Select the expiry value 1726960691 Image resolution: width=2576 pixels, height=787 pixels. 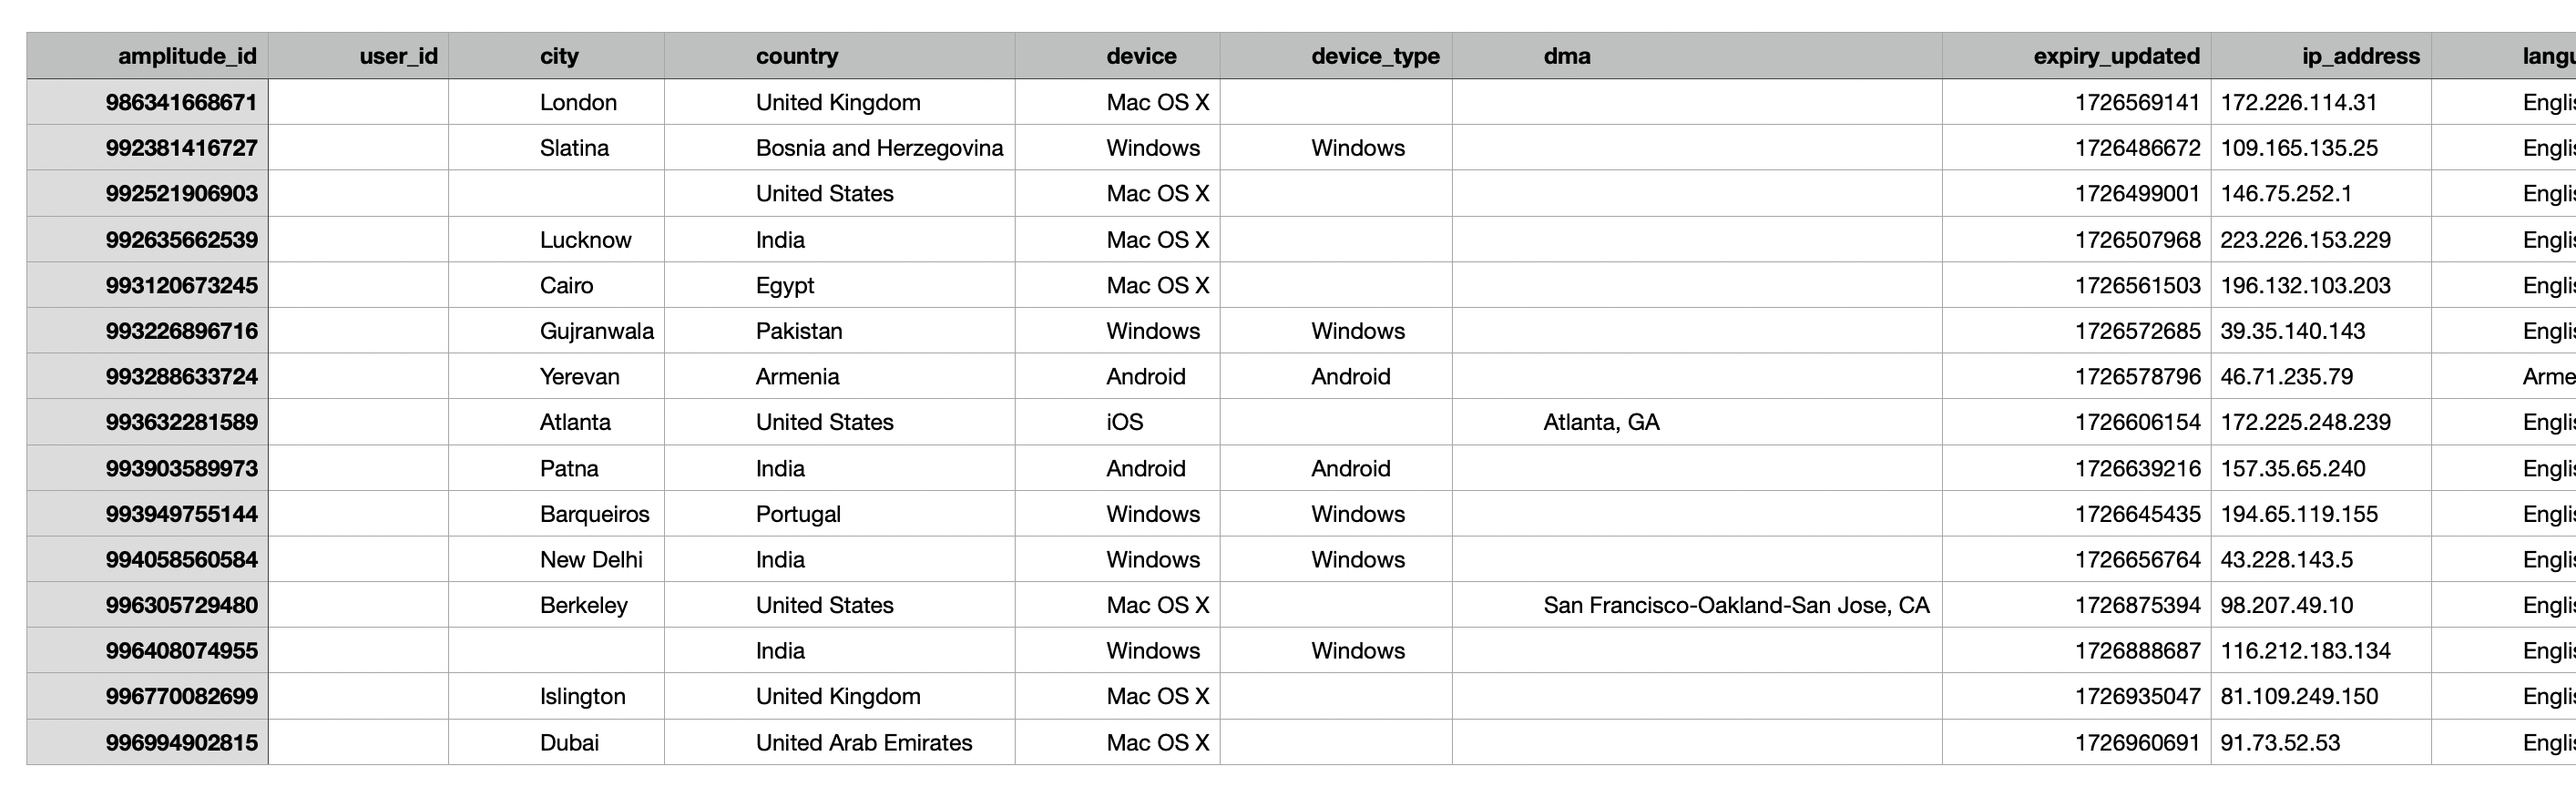point(2077,742)
